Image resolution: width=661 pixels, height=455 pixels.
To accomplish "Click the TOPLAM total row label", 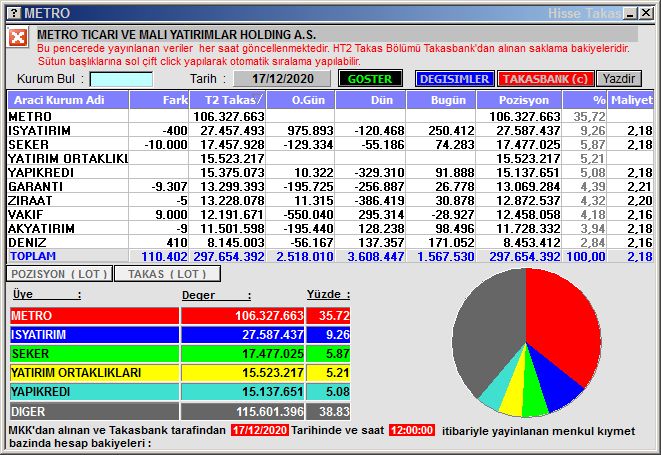I will pyautogui.click(x=33, y=256).
